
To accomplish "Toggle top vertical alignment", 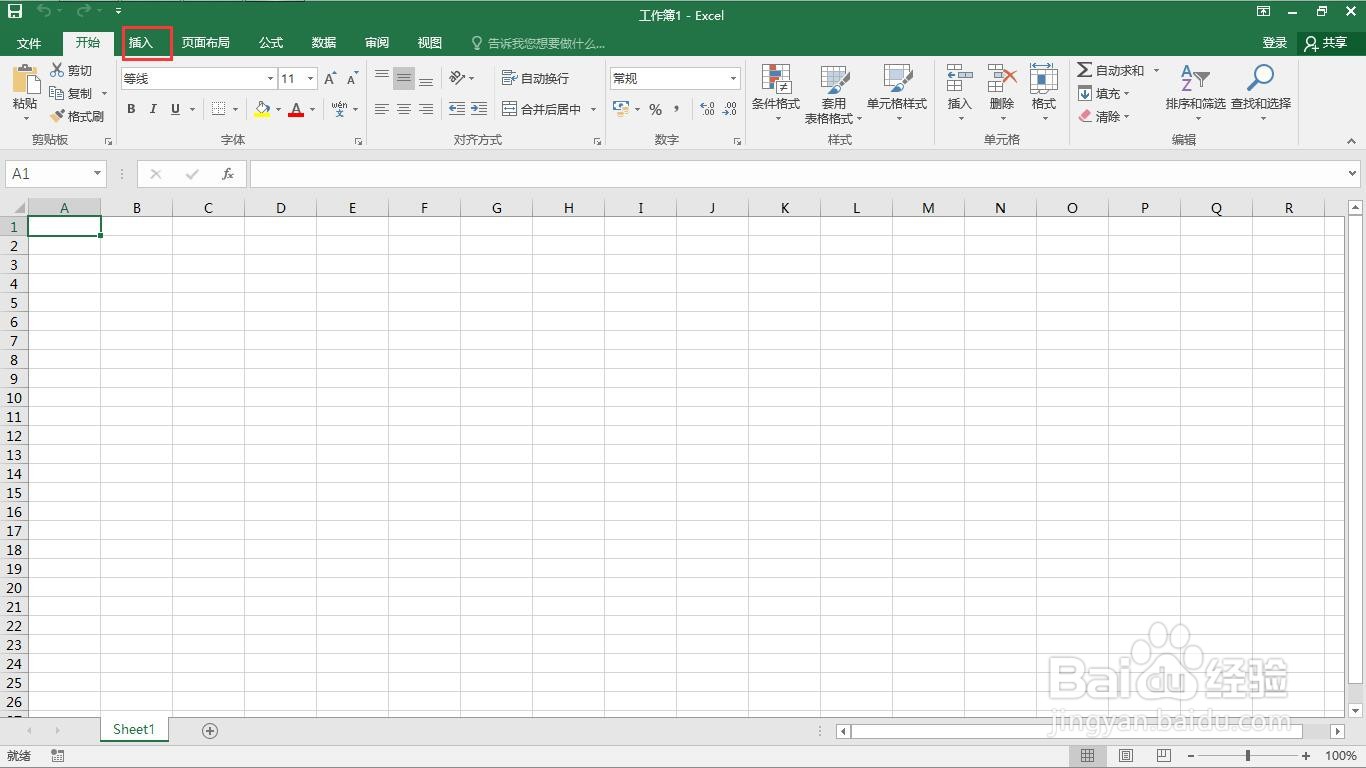I will pyautogui.click(x=381, y=78).
